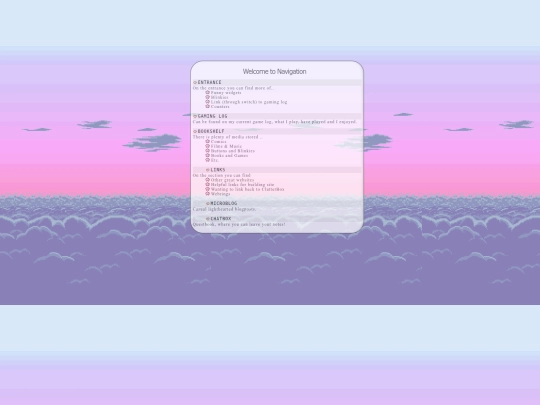Select the 'Books and Games' list item
The height and width of the screenshot is (405, 540).
[x=229, y=156]
